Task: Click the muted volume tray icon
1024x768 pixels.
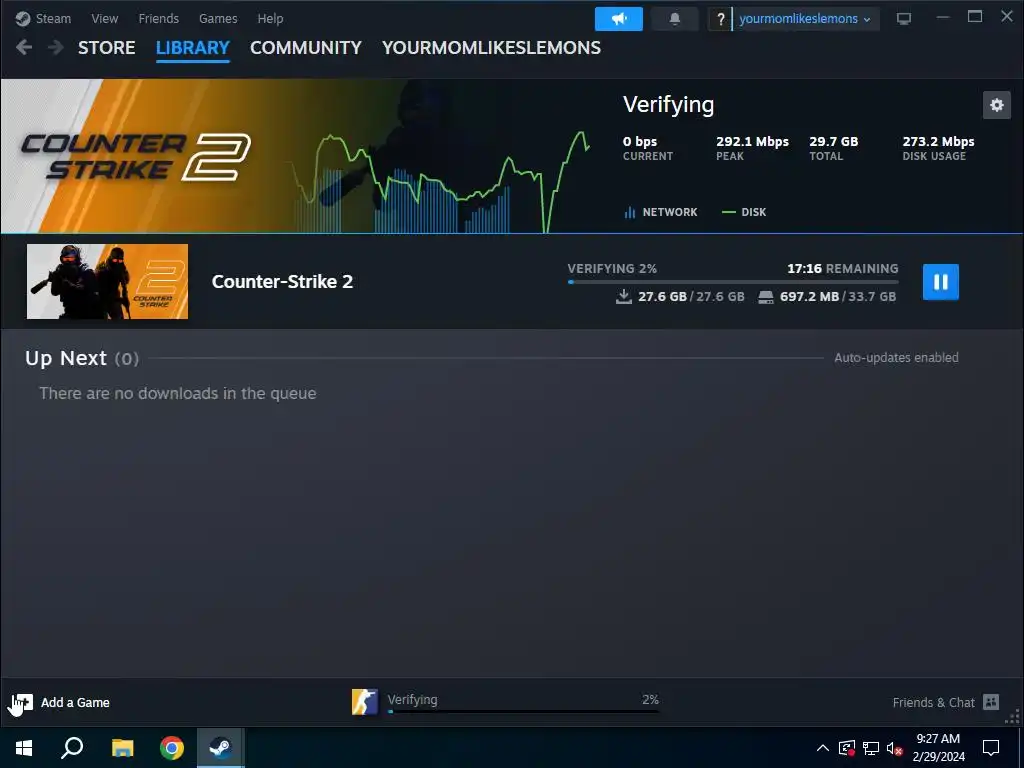Action: [x=894, y=748]
